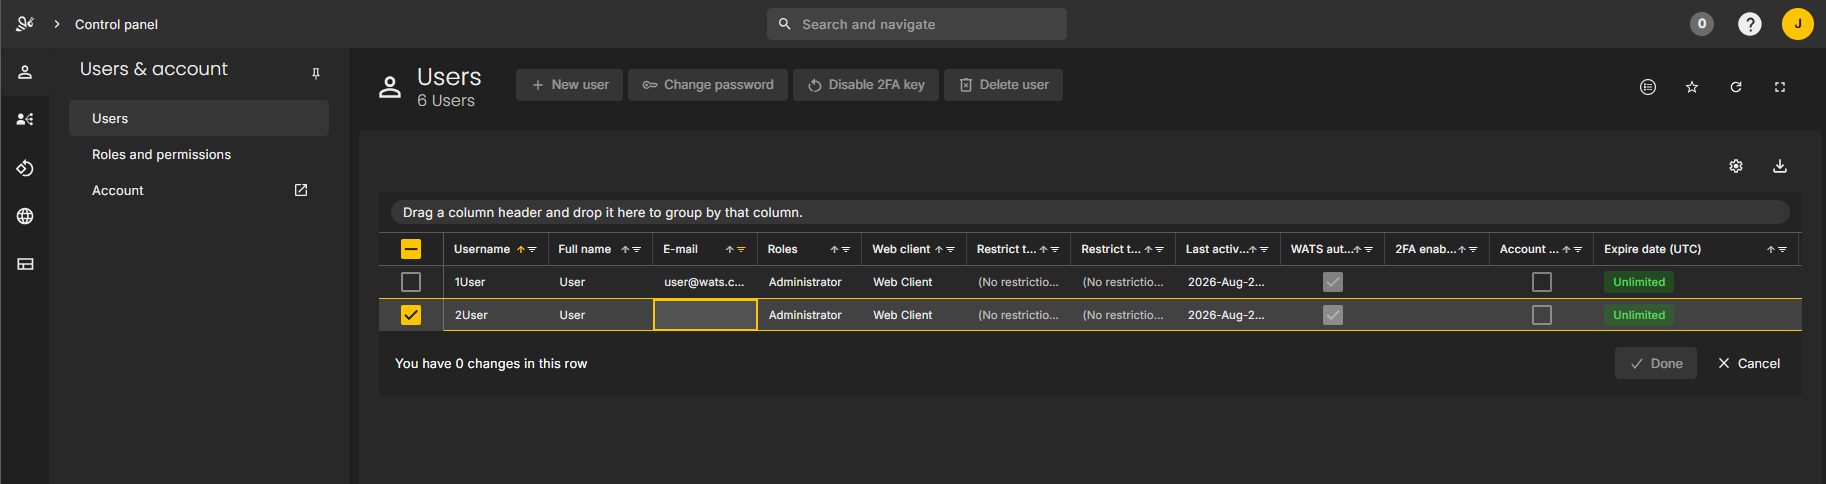Pin the Users & account panel
This screenshot has width=1826, height=484.
[x=316, y=73]
